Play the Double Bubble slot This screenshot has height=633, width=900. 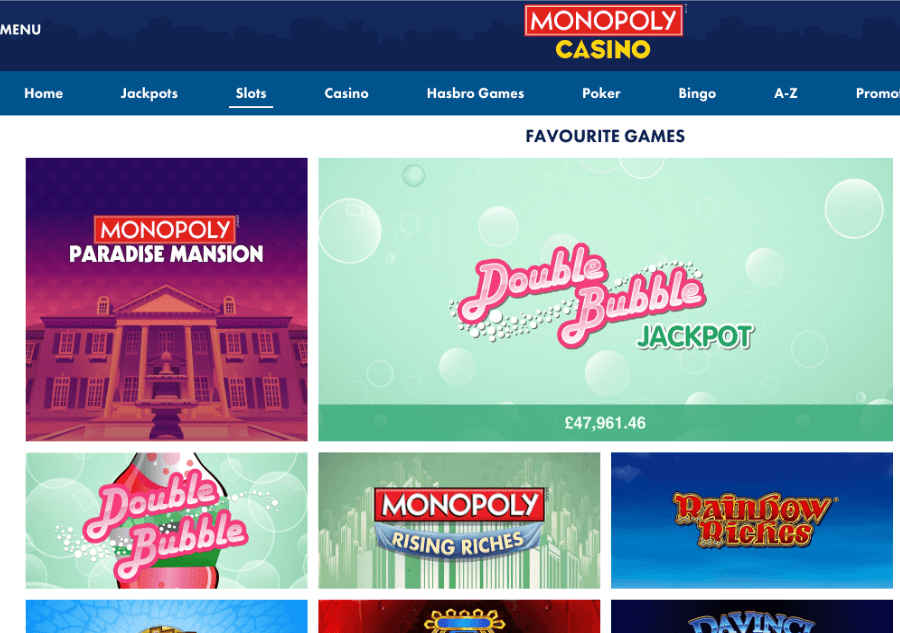(166, 521)
